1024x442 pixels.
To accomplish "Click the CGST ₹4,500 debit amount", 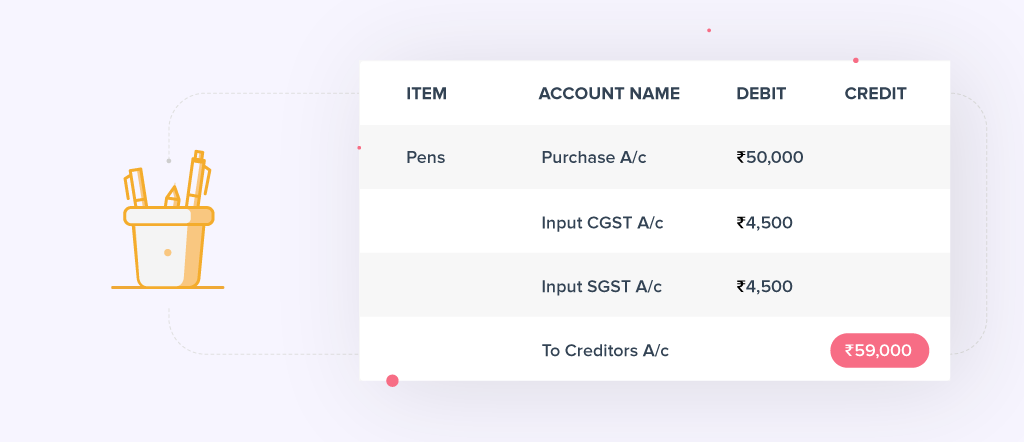I will pos(765,222).
